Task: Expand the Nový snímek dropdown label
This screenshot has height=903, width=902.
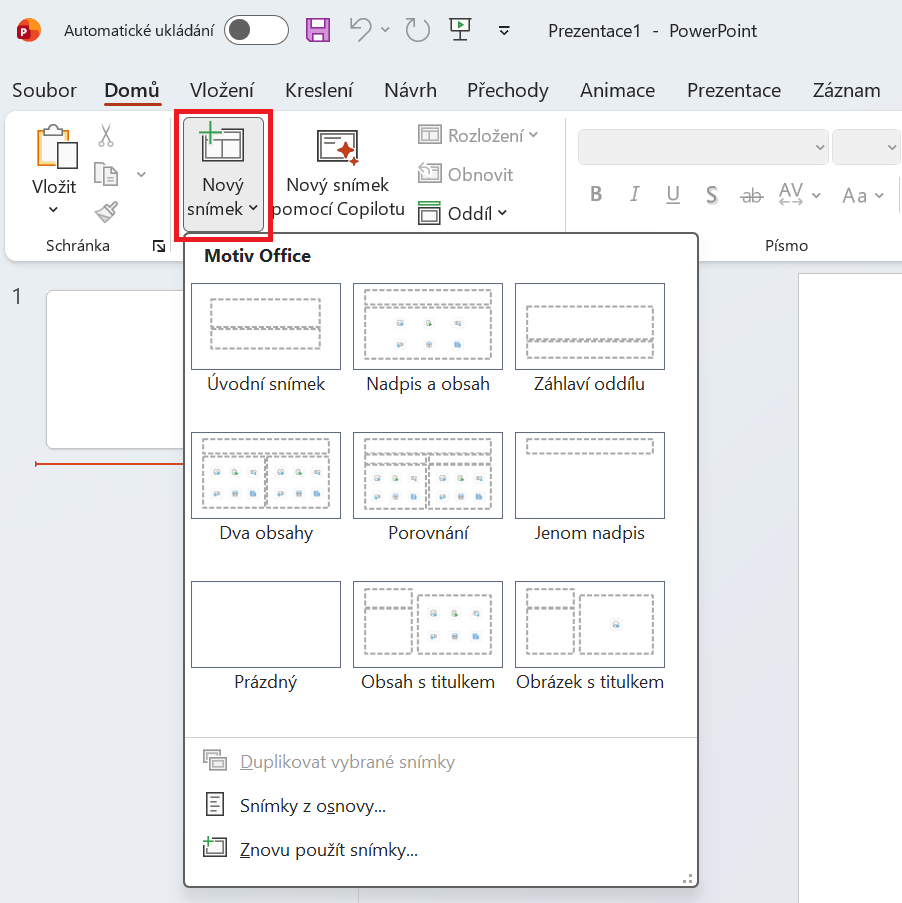Action: [222, 197]
